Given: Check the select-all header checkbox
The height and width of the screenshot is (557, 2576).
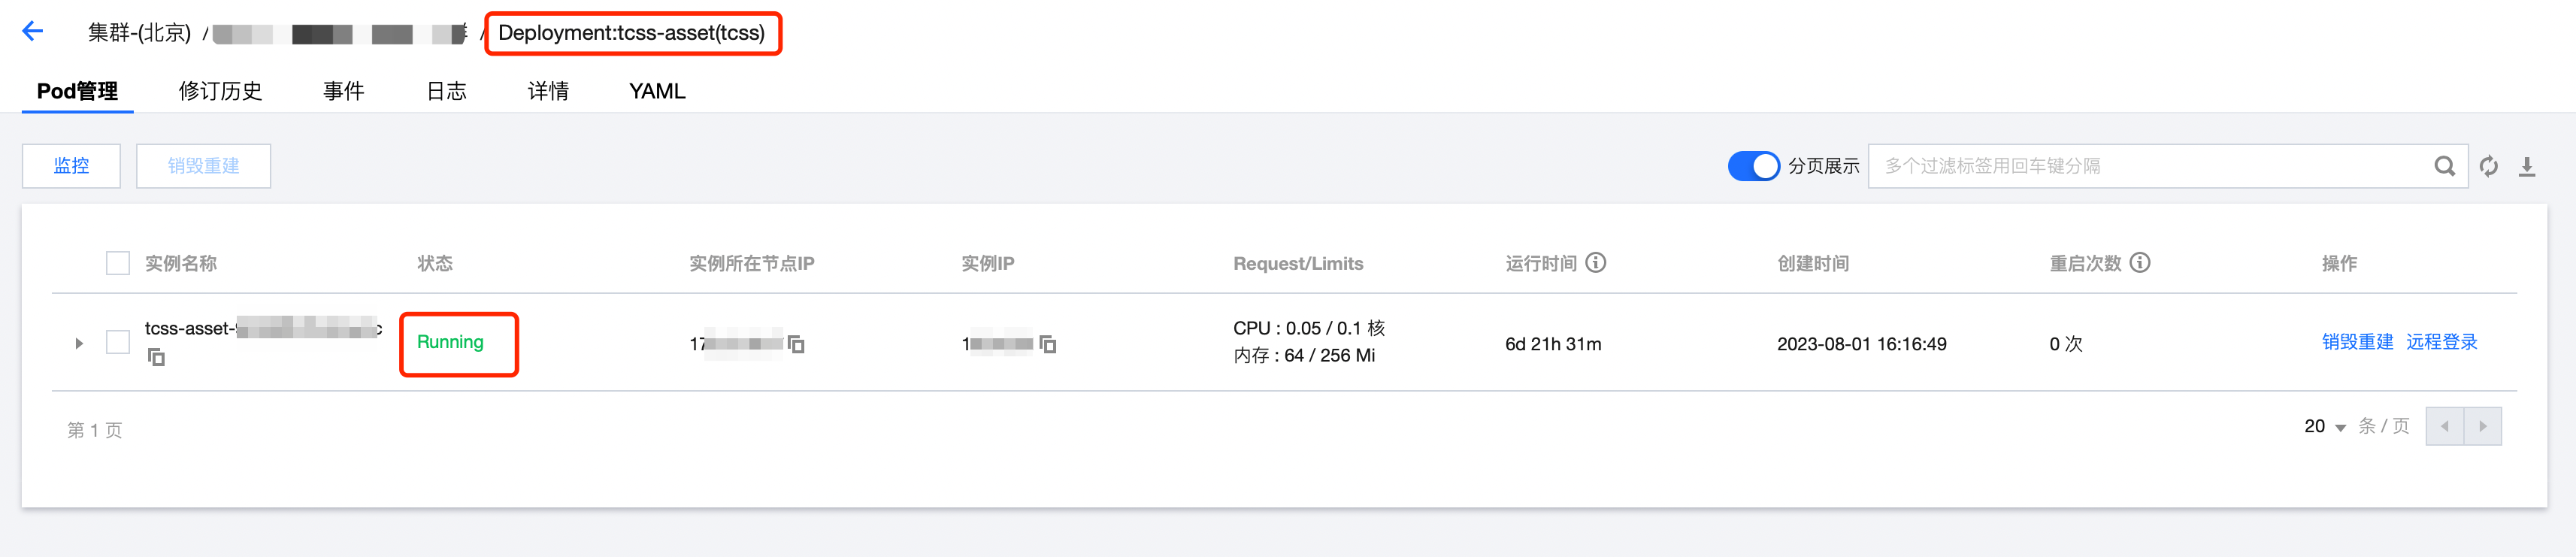Looking at the screenshot, I should click(118, 263).
